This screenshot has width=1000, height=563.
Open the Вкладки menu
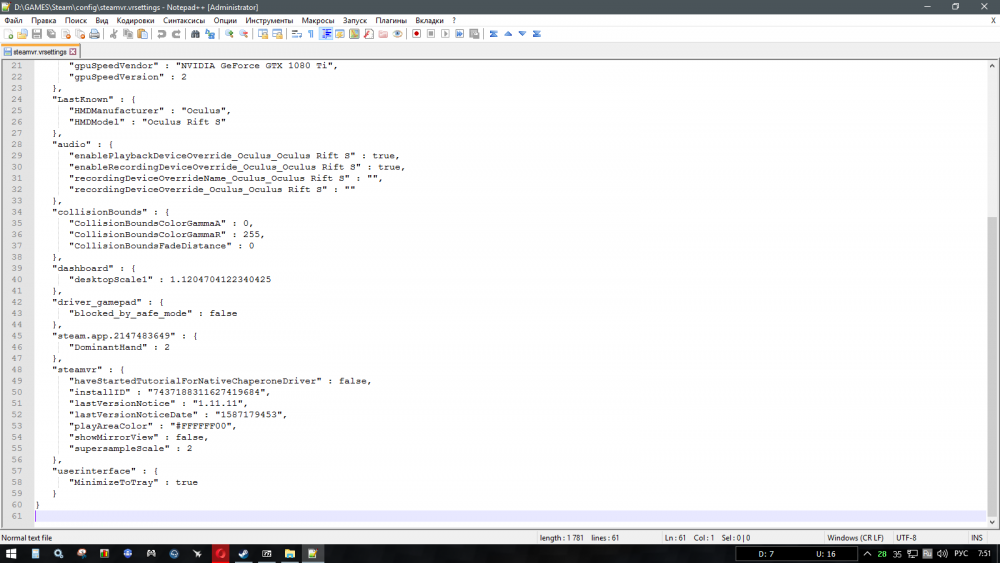click(x=429, y=20)
